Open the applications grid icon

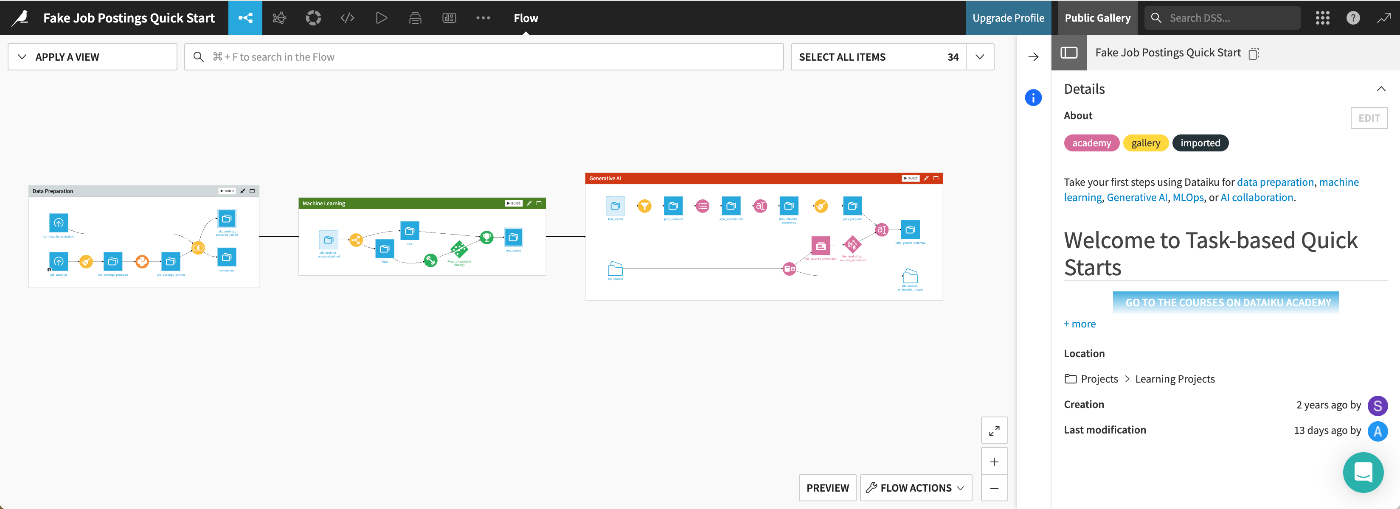coord(1322,18)
